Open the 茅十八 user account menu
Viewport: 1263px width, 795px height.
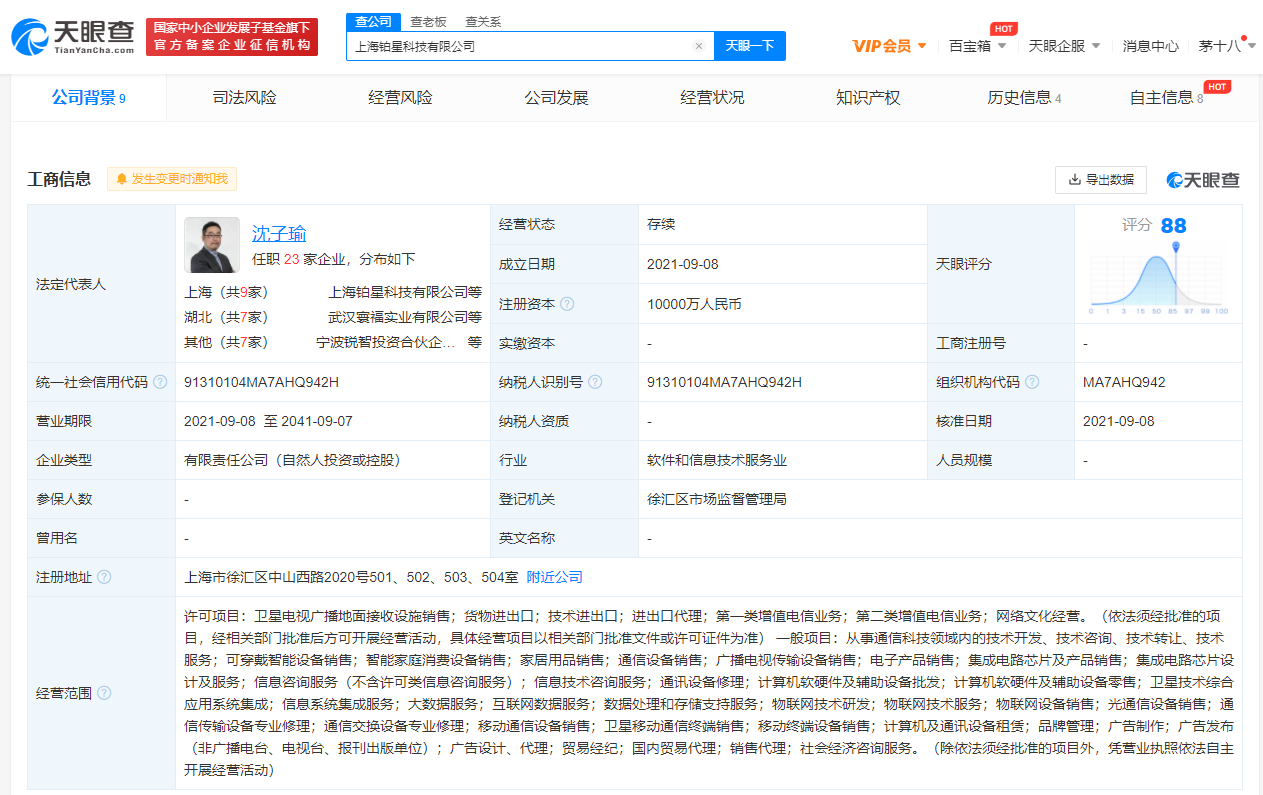(1226, 46)
